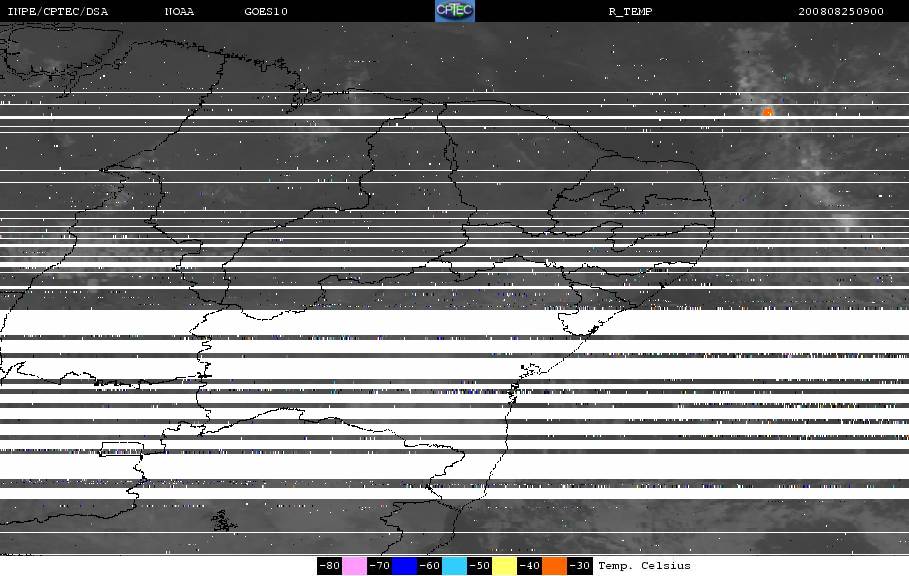Select the pink legend color swatch
The width and height of the screenshot is (909, 576).
[354, 566]
